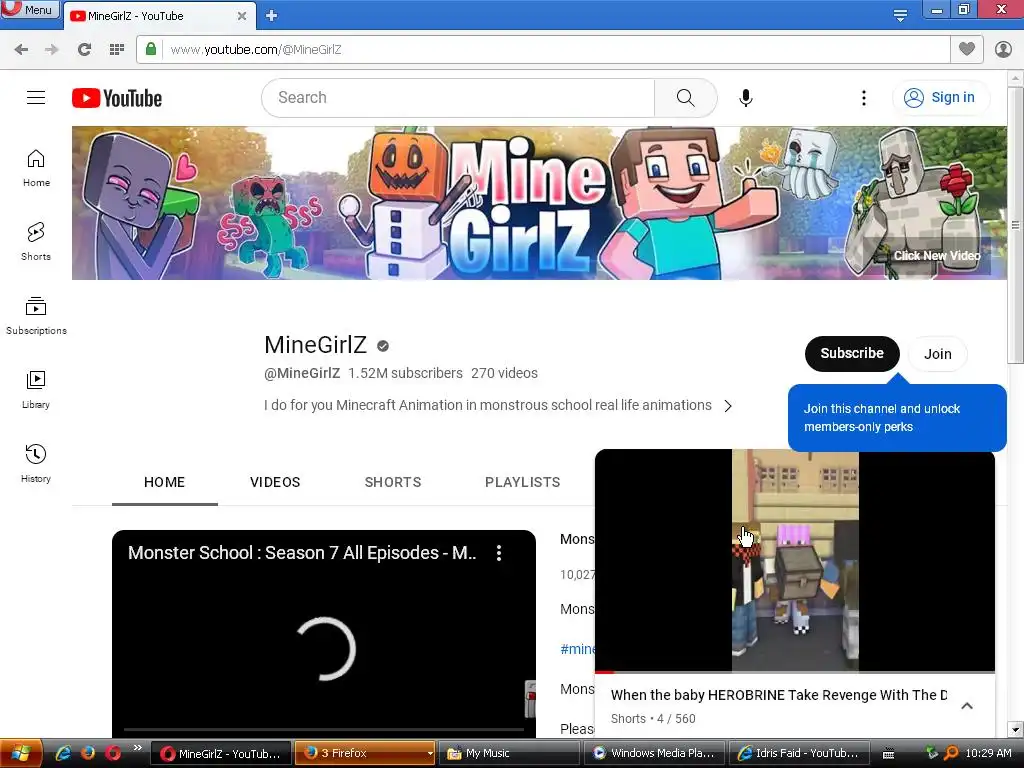Click the featured video progress bar

point(324,729)
